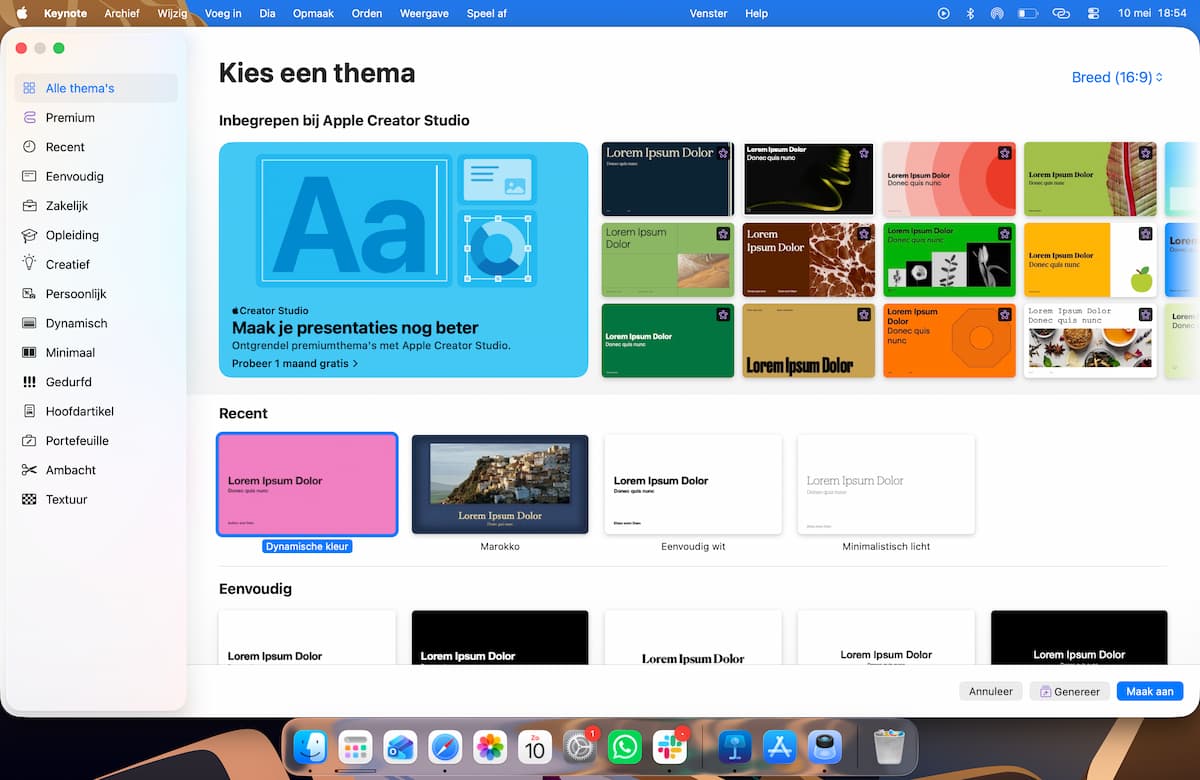Choose the tan bold-type premium theme
The height and width of the screenshot is (780, 1200).
[809, 341]
